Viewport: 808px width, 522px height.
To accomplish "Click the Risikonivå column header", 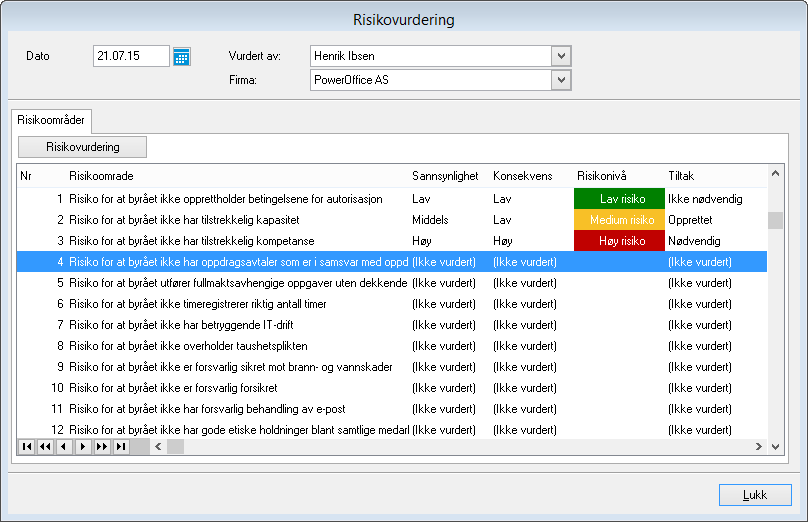I will pos(602,176).
